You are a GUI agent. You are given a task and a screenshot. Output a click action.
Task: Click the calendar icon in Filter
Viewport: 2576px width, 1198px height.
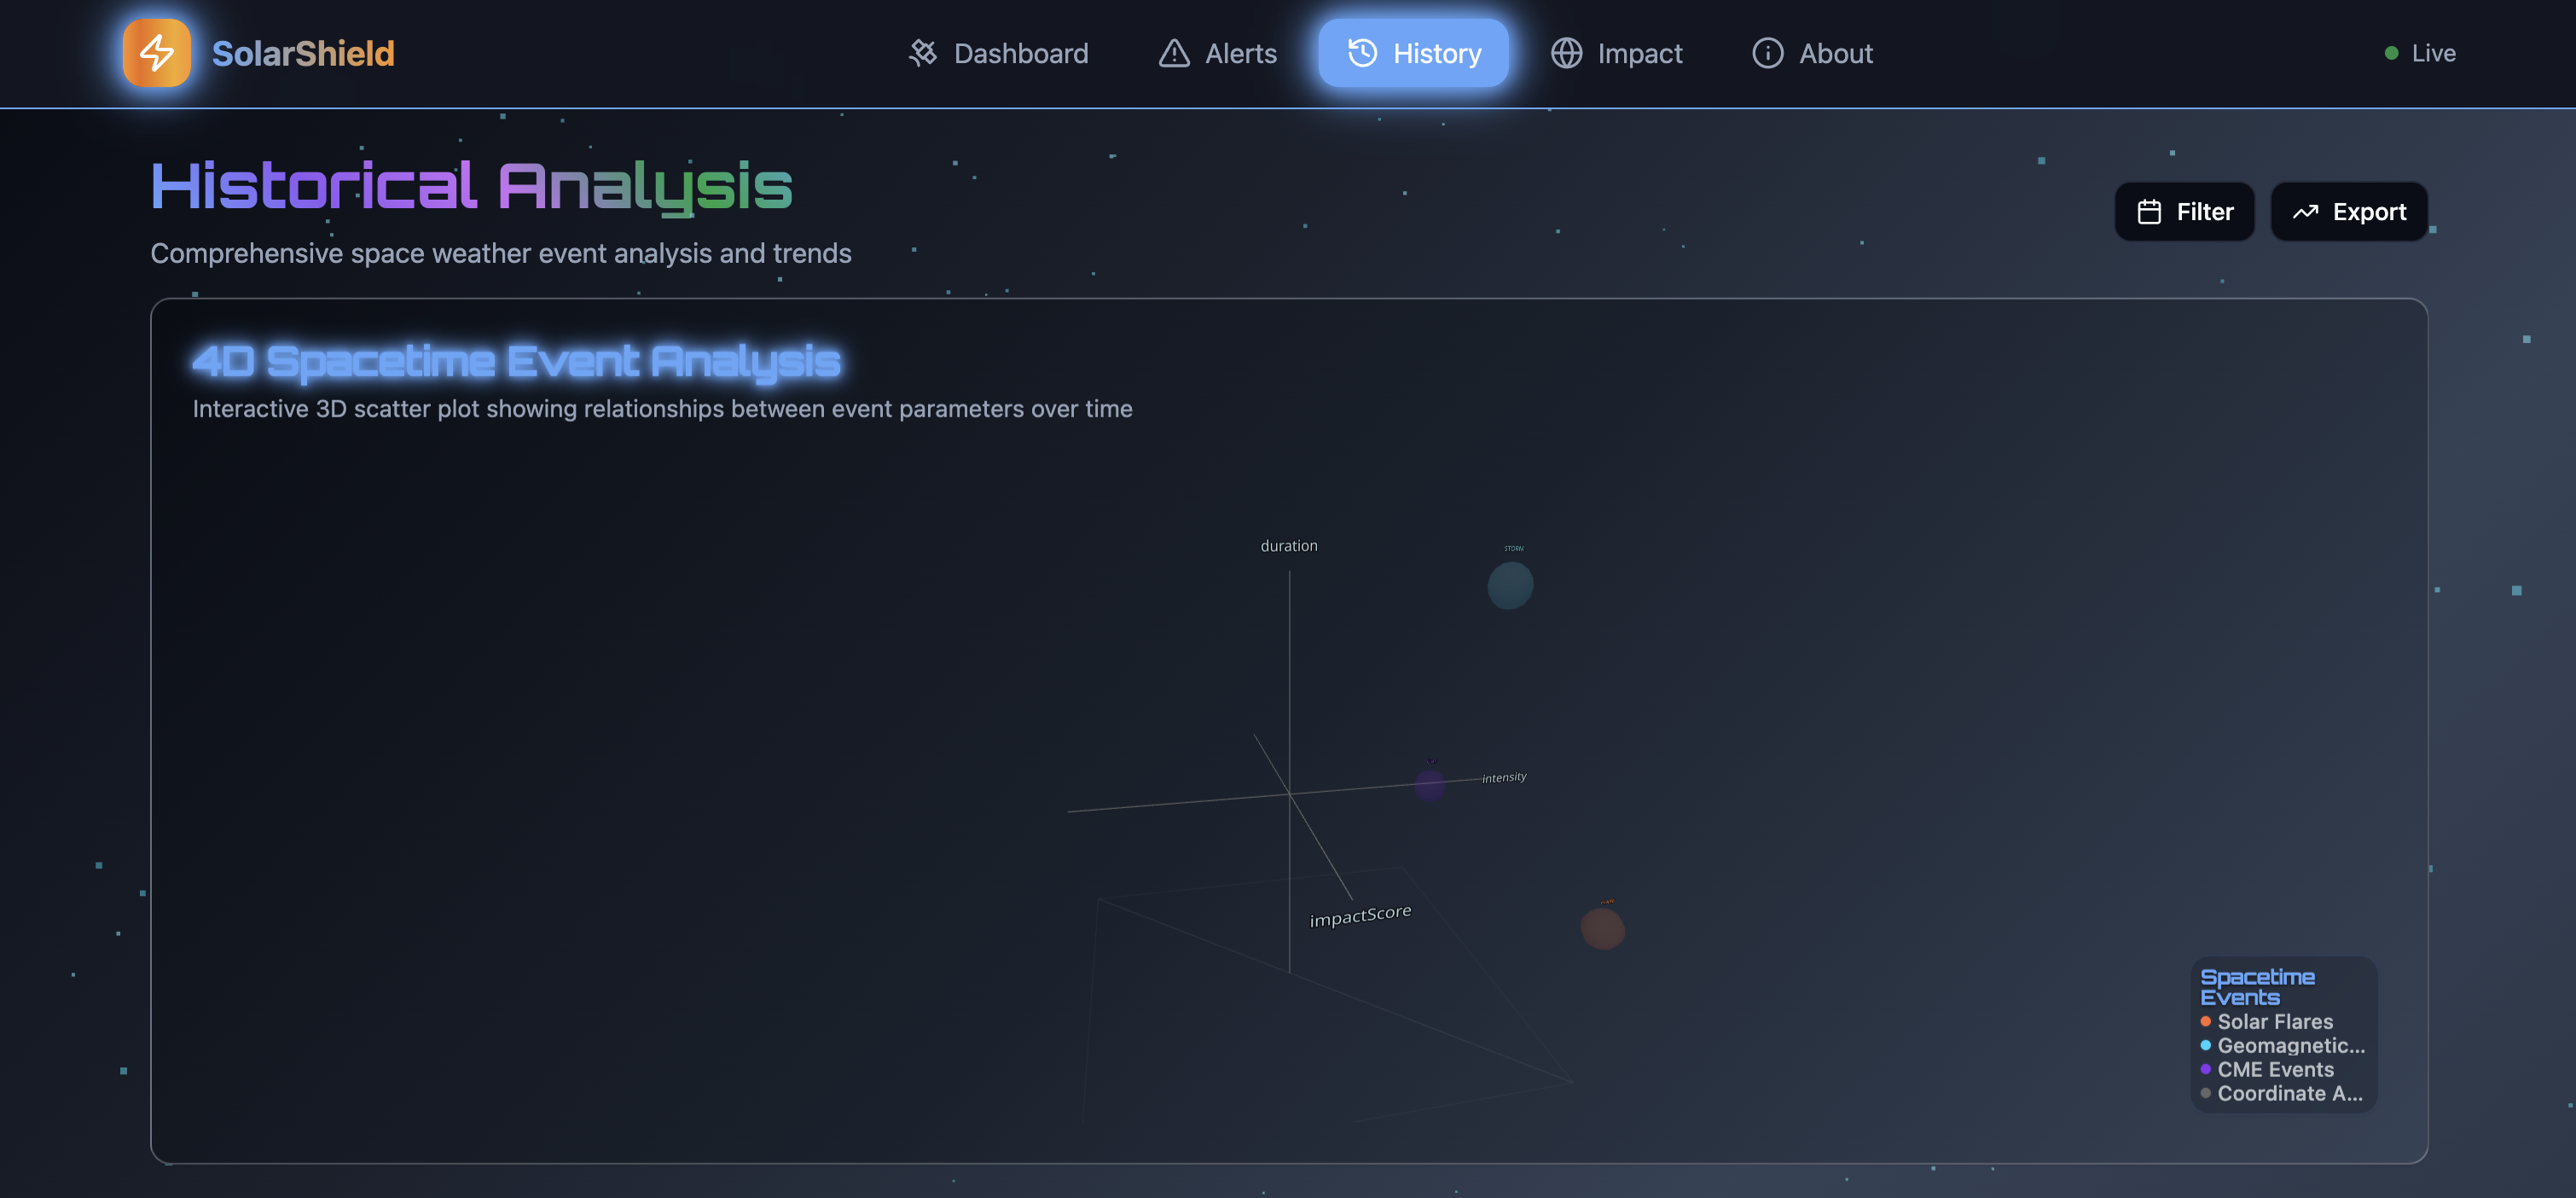(x=2149, y=212)
